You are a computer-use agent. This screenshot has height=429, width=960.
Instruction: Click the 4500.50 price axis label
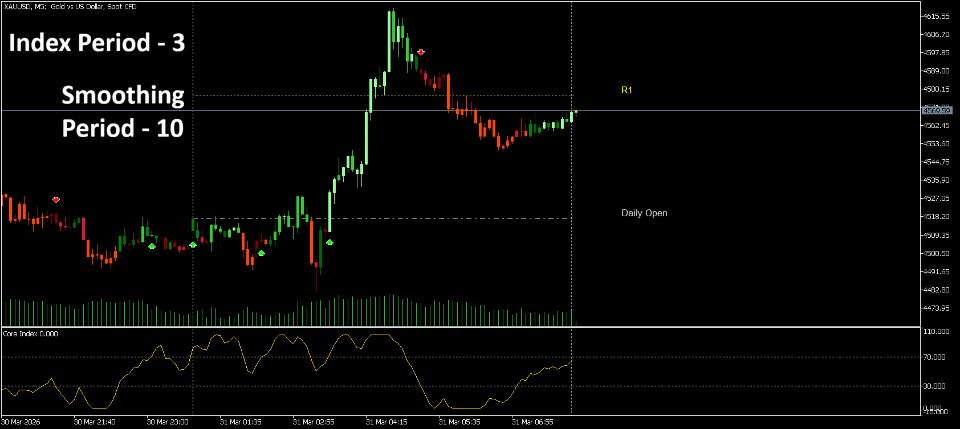937,253
